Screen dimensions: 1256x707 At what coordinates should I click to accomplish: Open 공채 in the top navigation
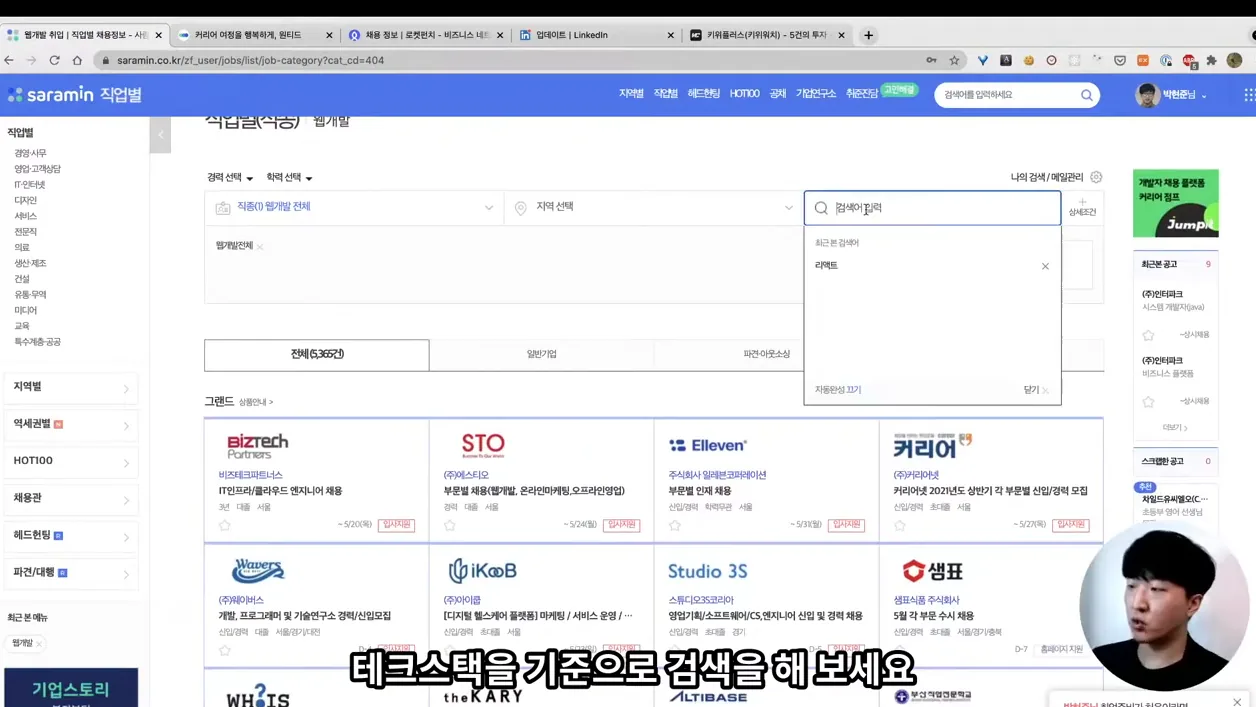pos(777,94)
